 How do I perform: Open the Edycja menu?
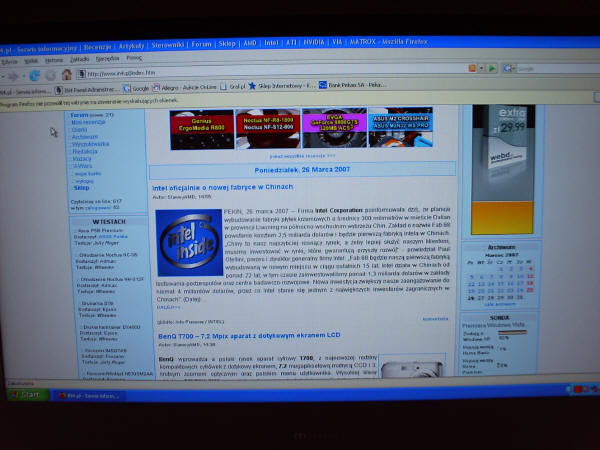pyautogui.click(x=9, y=62)
